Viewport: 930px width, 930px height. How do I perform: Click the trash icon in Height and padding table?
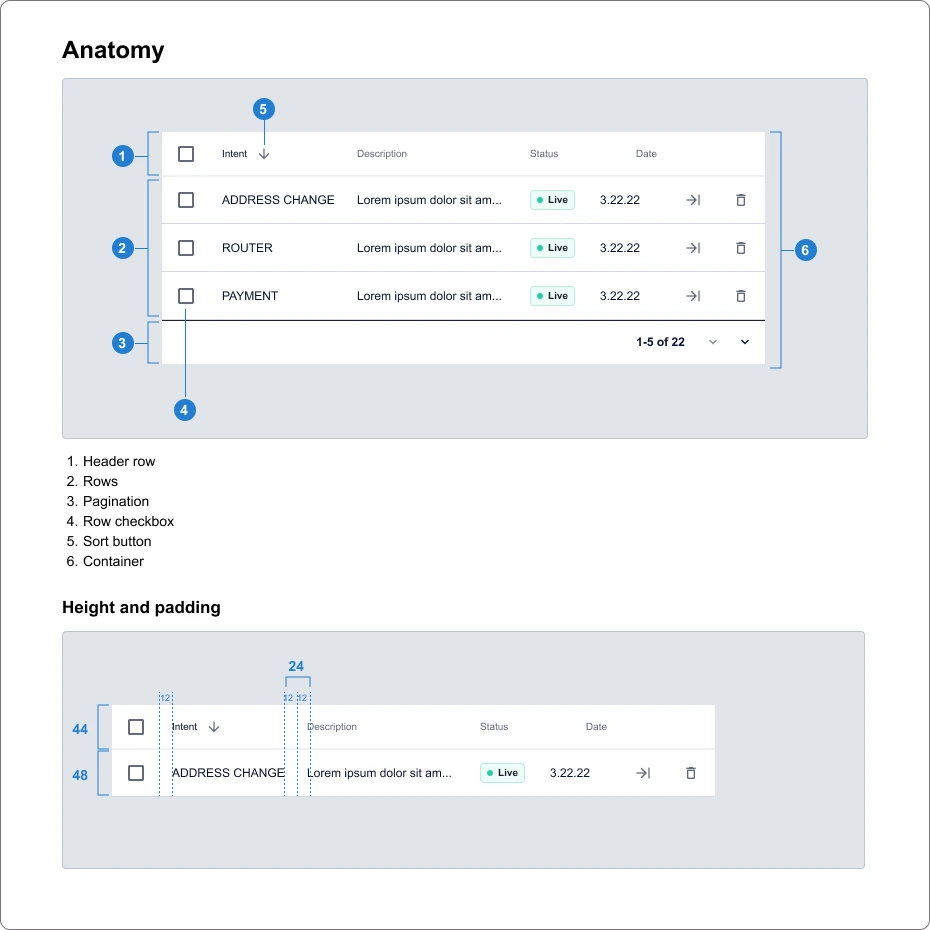[x=691, y=773]
